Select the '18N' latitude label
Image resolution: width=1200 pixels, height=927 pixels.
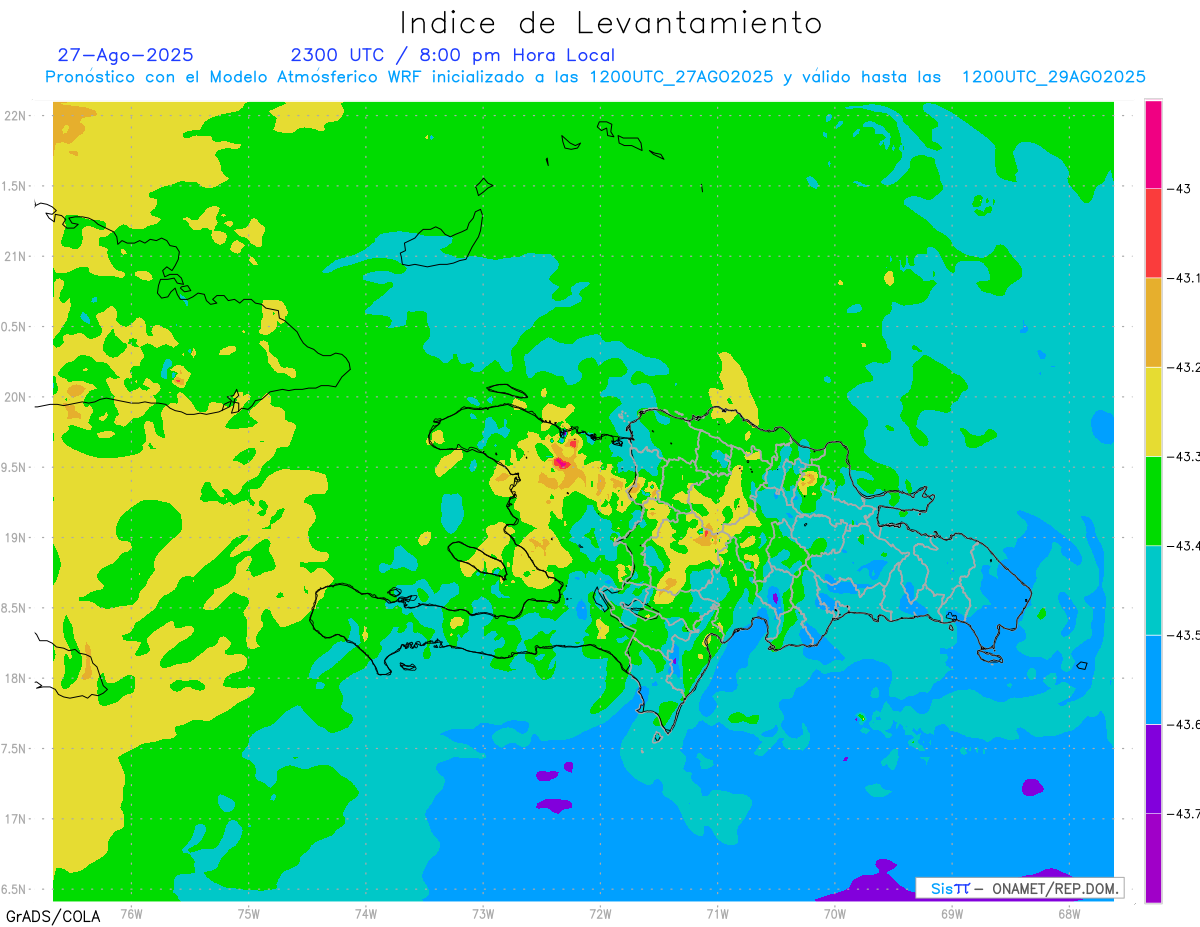pyautogui.click(x=15, y=679)
